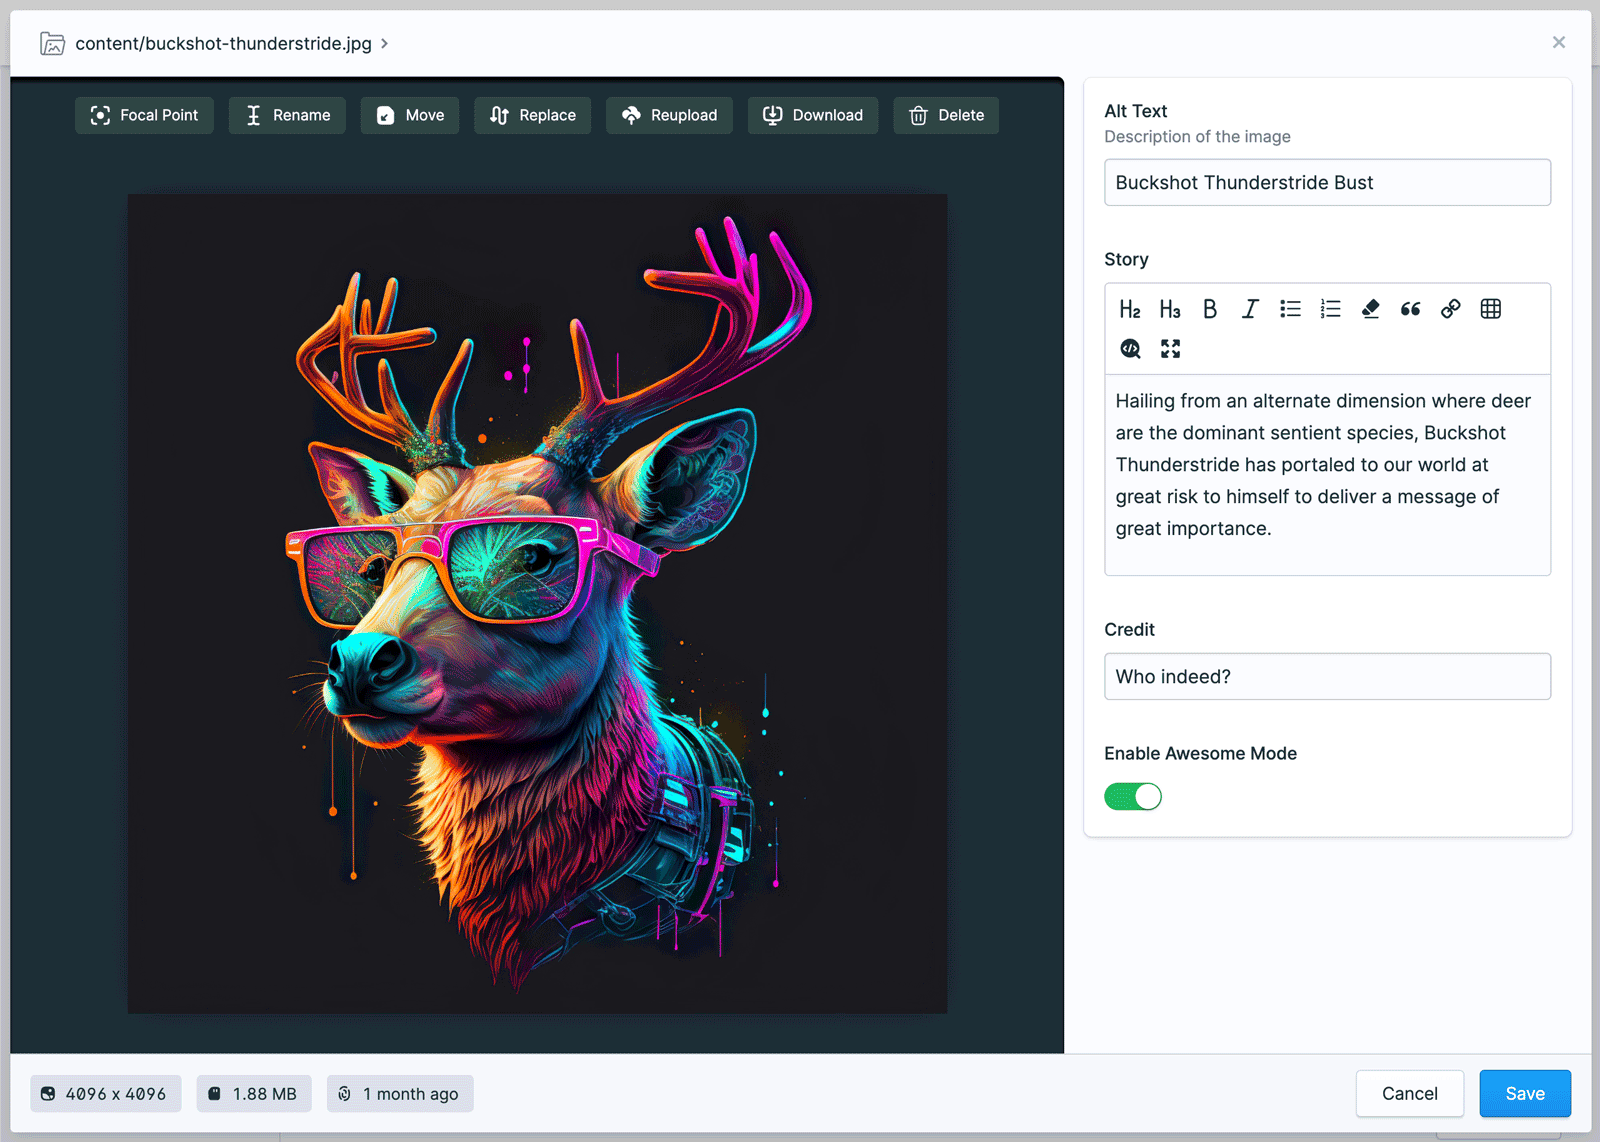Disable Awesome Mode
1600x1142 pixels.
(1132, 796)
